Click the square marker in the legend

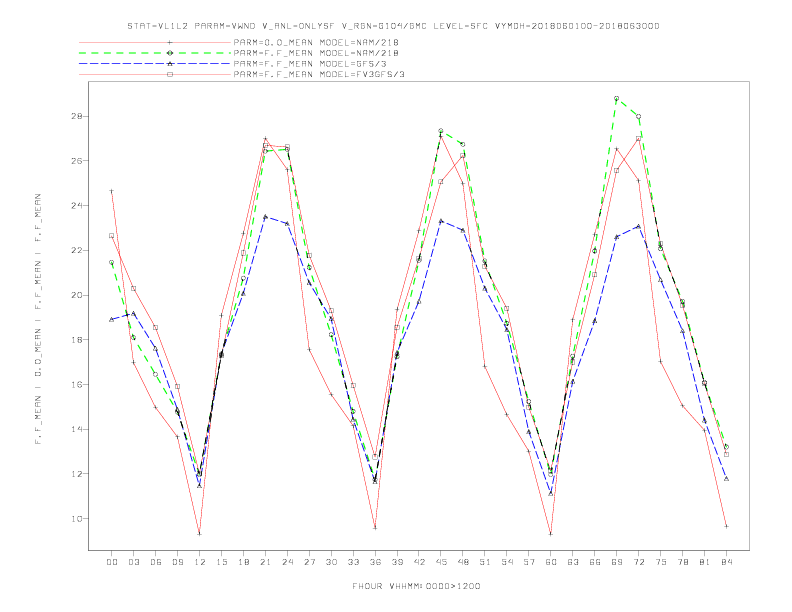(x=170, y=74)
